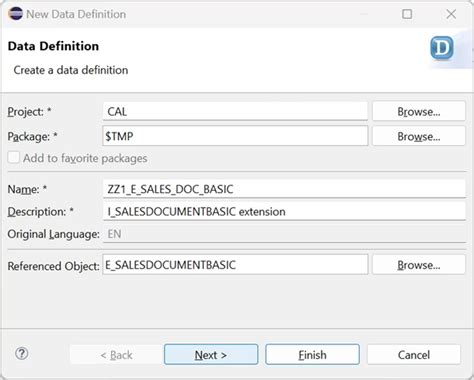This screenshot has width=474, height=380.
Task: Go to Next wizard page
Action: [211, 354]
